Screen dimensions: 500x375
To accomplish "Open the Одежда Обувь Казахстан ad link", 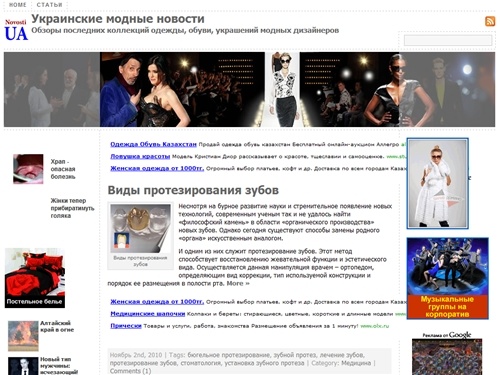I will click(x=153, y=144).
